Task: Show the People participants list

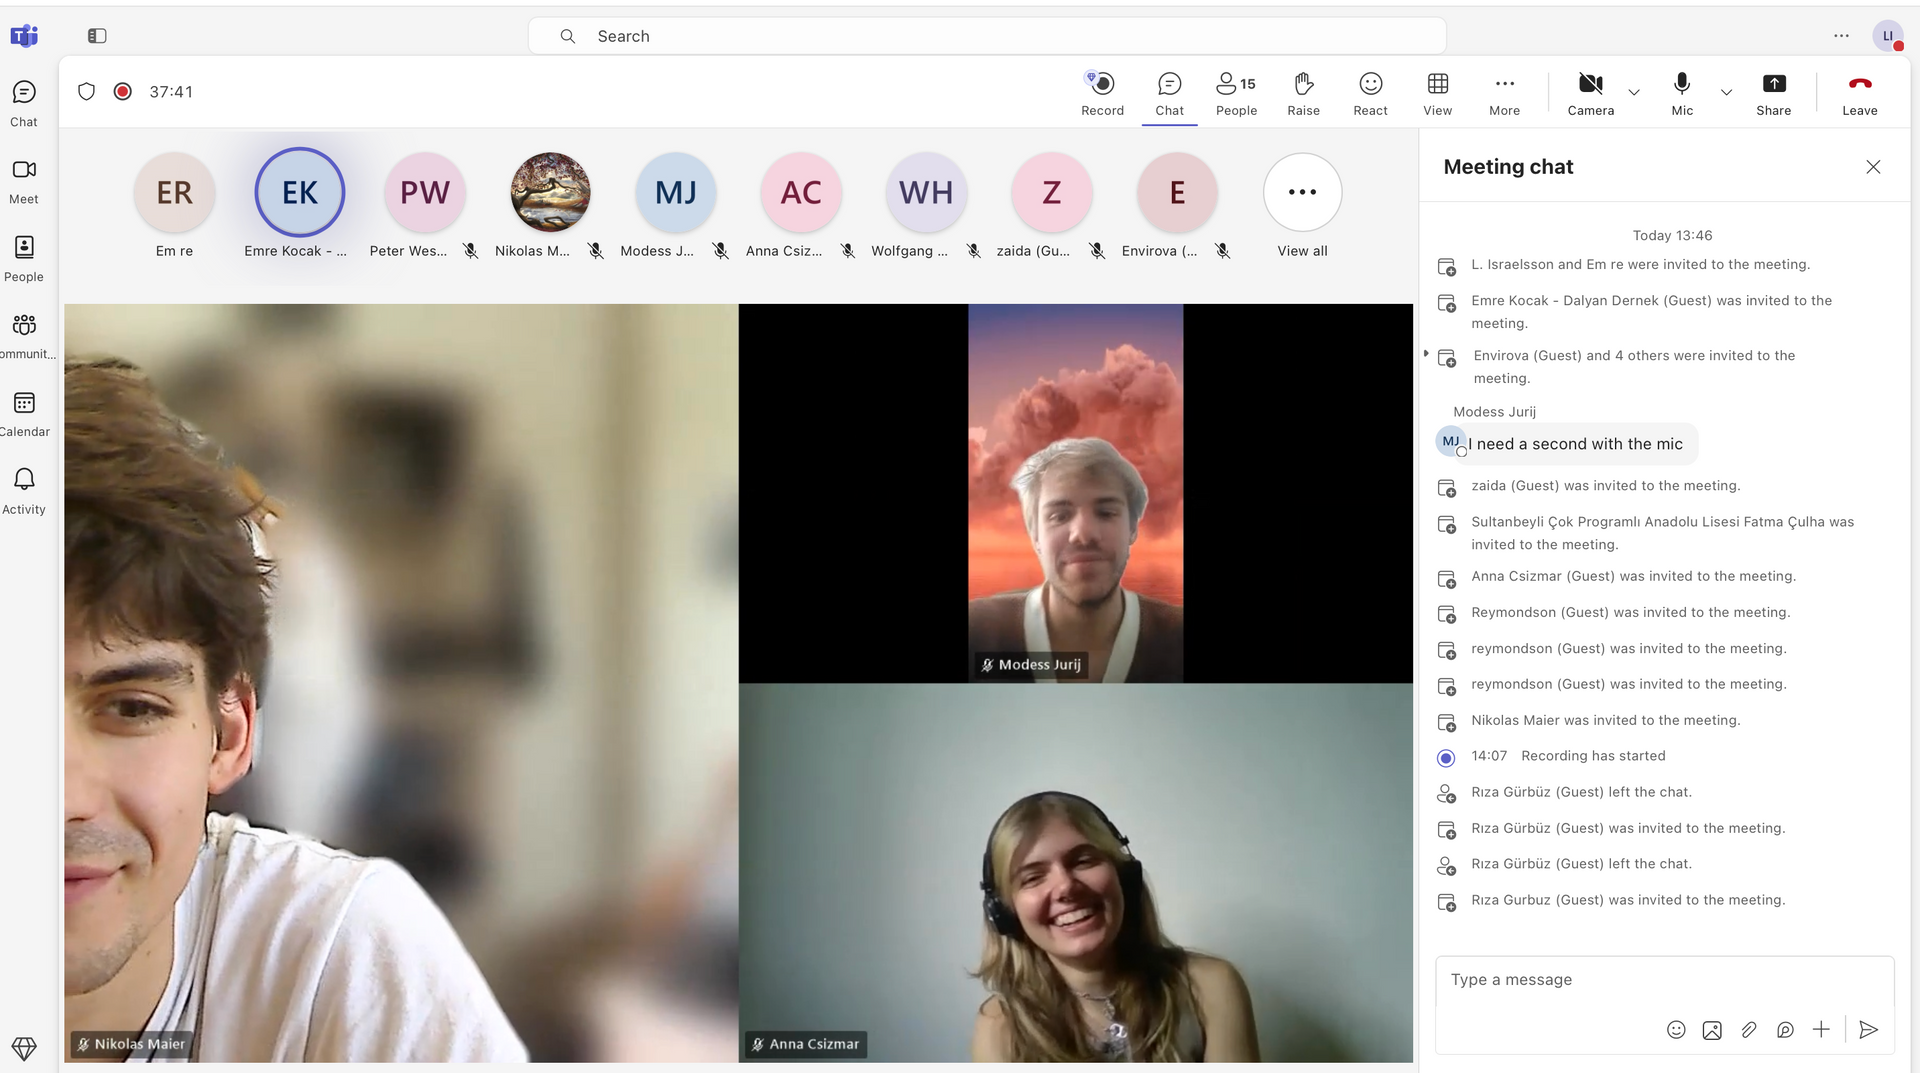Action: click(x=1236, y=94)
